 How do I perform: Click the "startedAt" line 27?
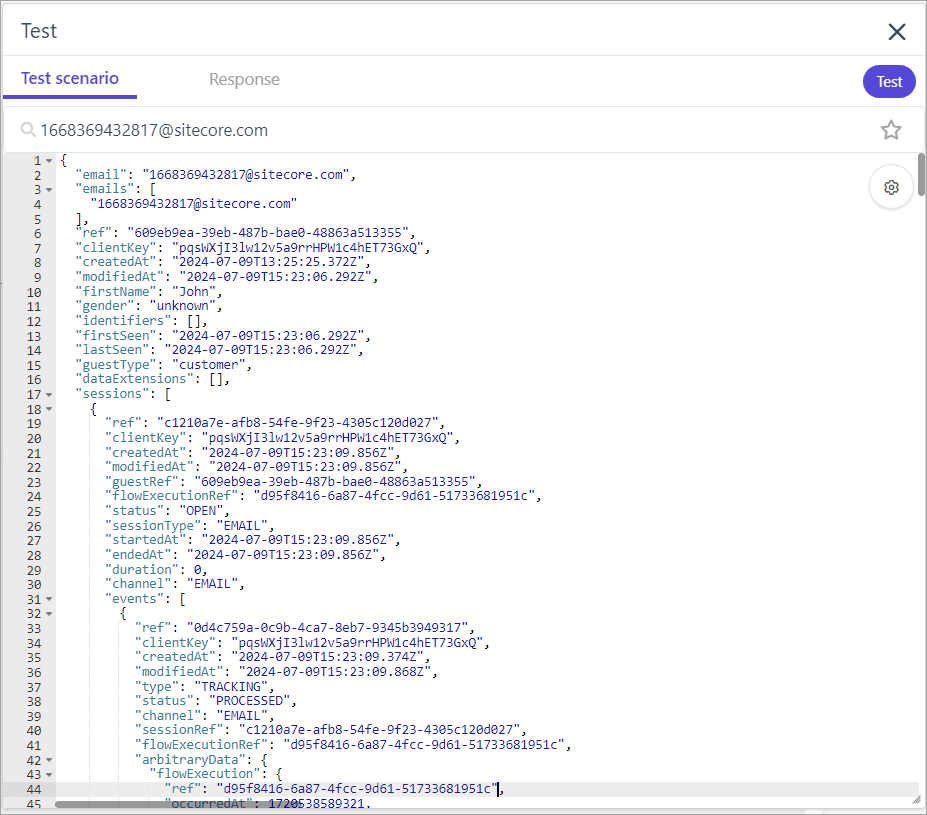click(252, 540)
